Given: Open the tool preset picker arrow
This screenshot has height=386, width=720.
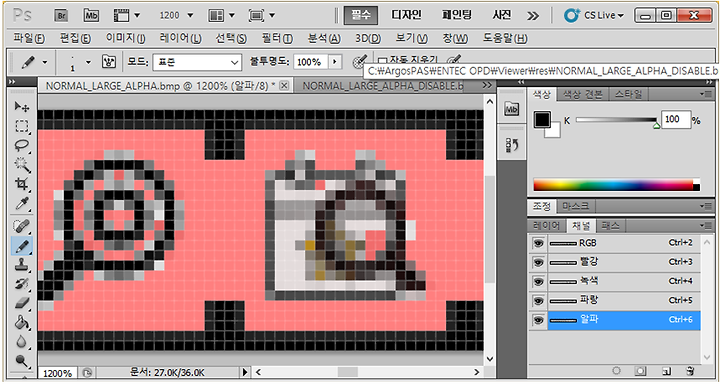Looking at the screenshot, I should pyautogui.click(x=45, y=62).
